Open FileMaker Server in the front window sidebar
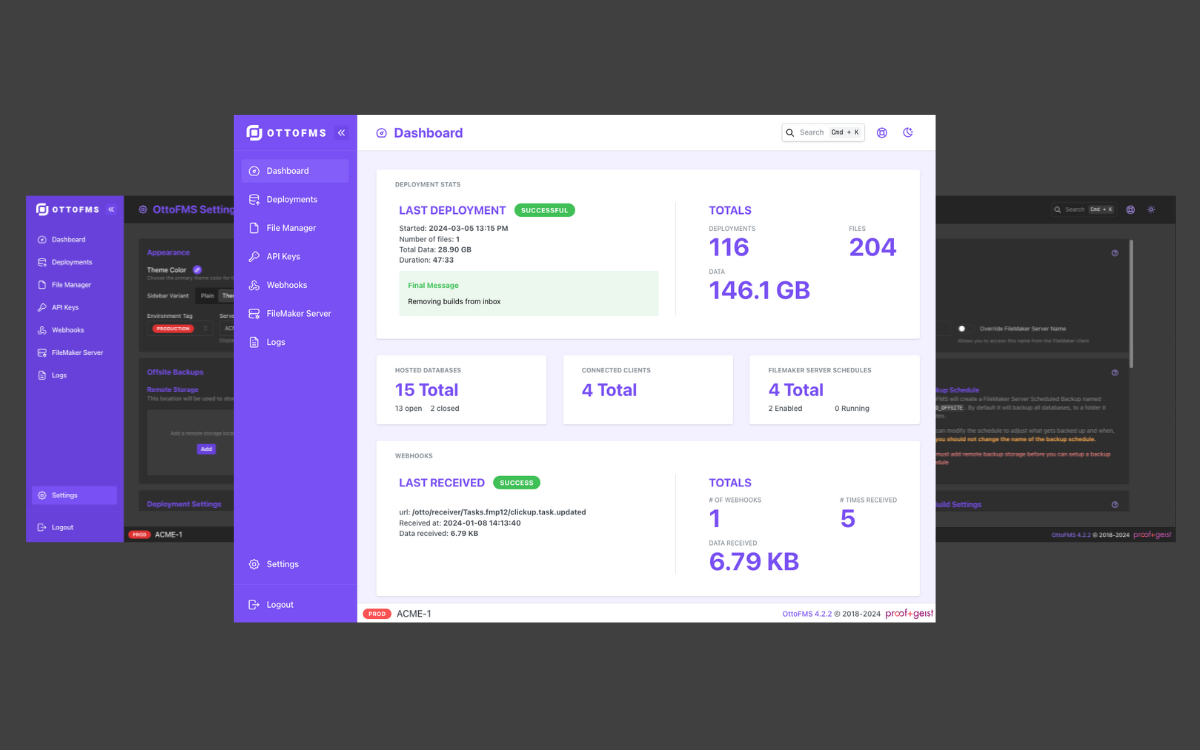1200x750 pixels. click(295, 313)
